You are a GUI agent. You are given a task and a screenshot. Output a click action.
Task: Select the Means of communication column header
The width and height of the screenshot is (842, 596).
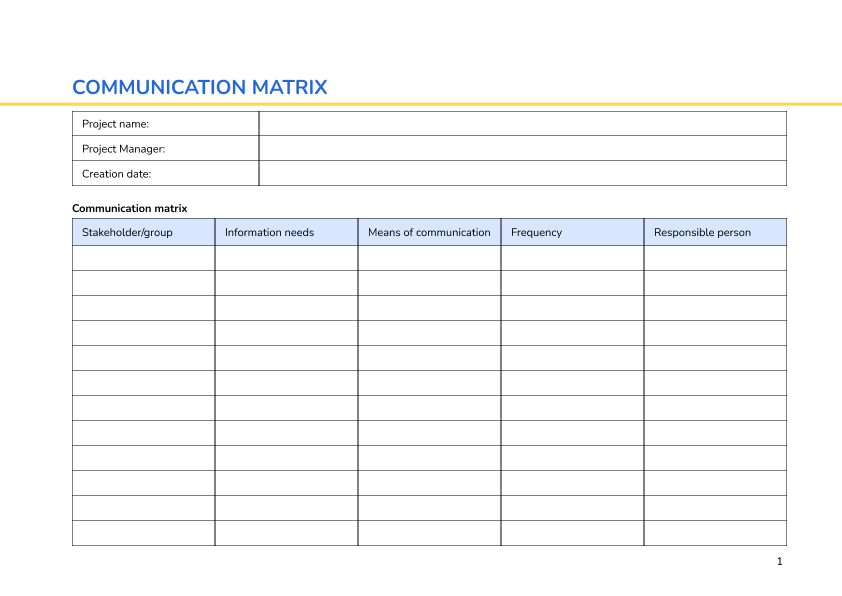[429, 232]
